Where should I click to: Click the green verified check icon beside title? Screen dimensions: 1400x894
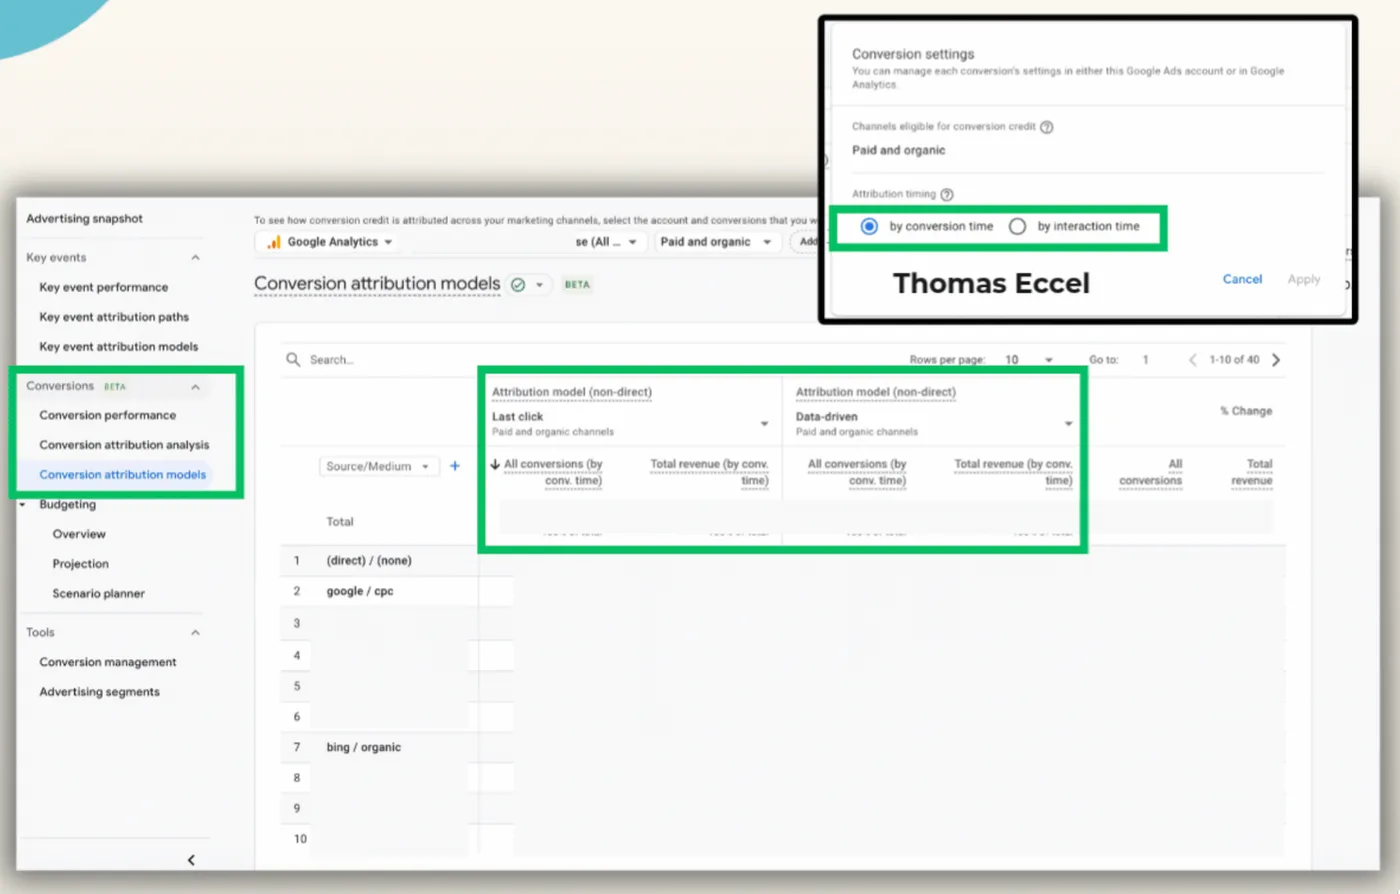tap(518, 285)
